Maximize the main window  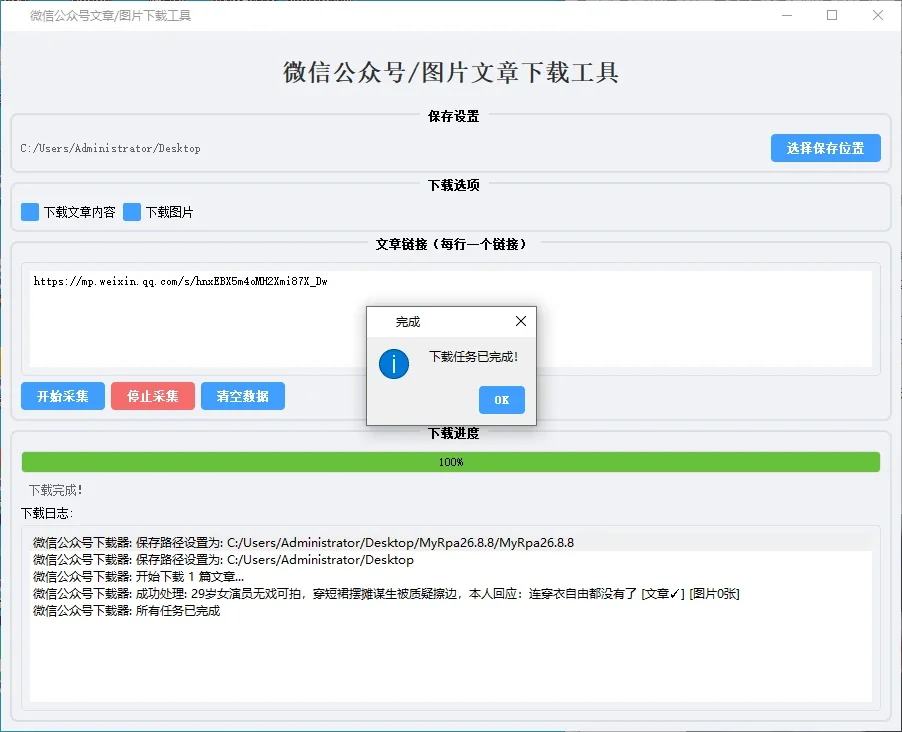832,16
